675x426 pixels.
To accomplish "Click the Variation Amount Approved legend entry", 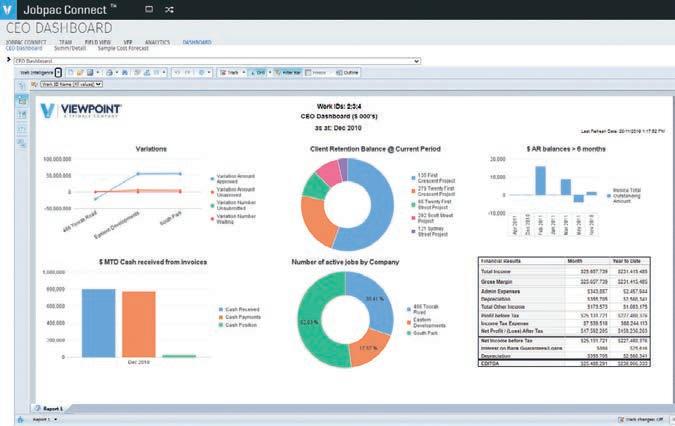I will coord(232,179).
